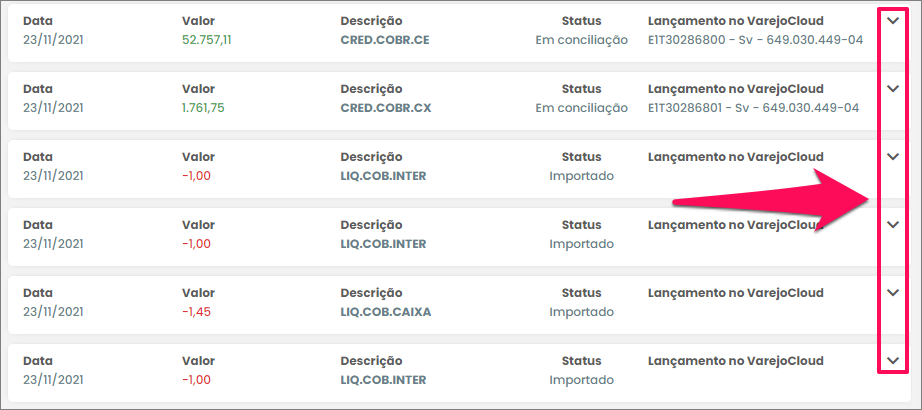922x410 pixels.
Task: Expand the second LIQ.COB.INTER entry chevron
Action: (893, 224)
